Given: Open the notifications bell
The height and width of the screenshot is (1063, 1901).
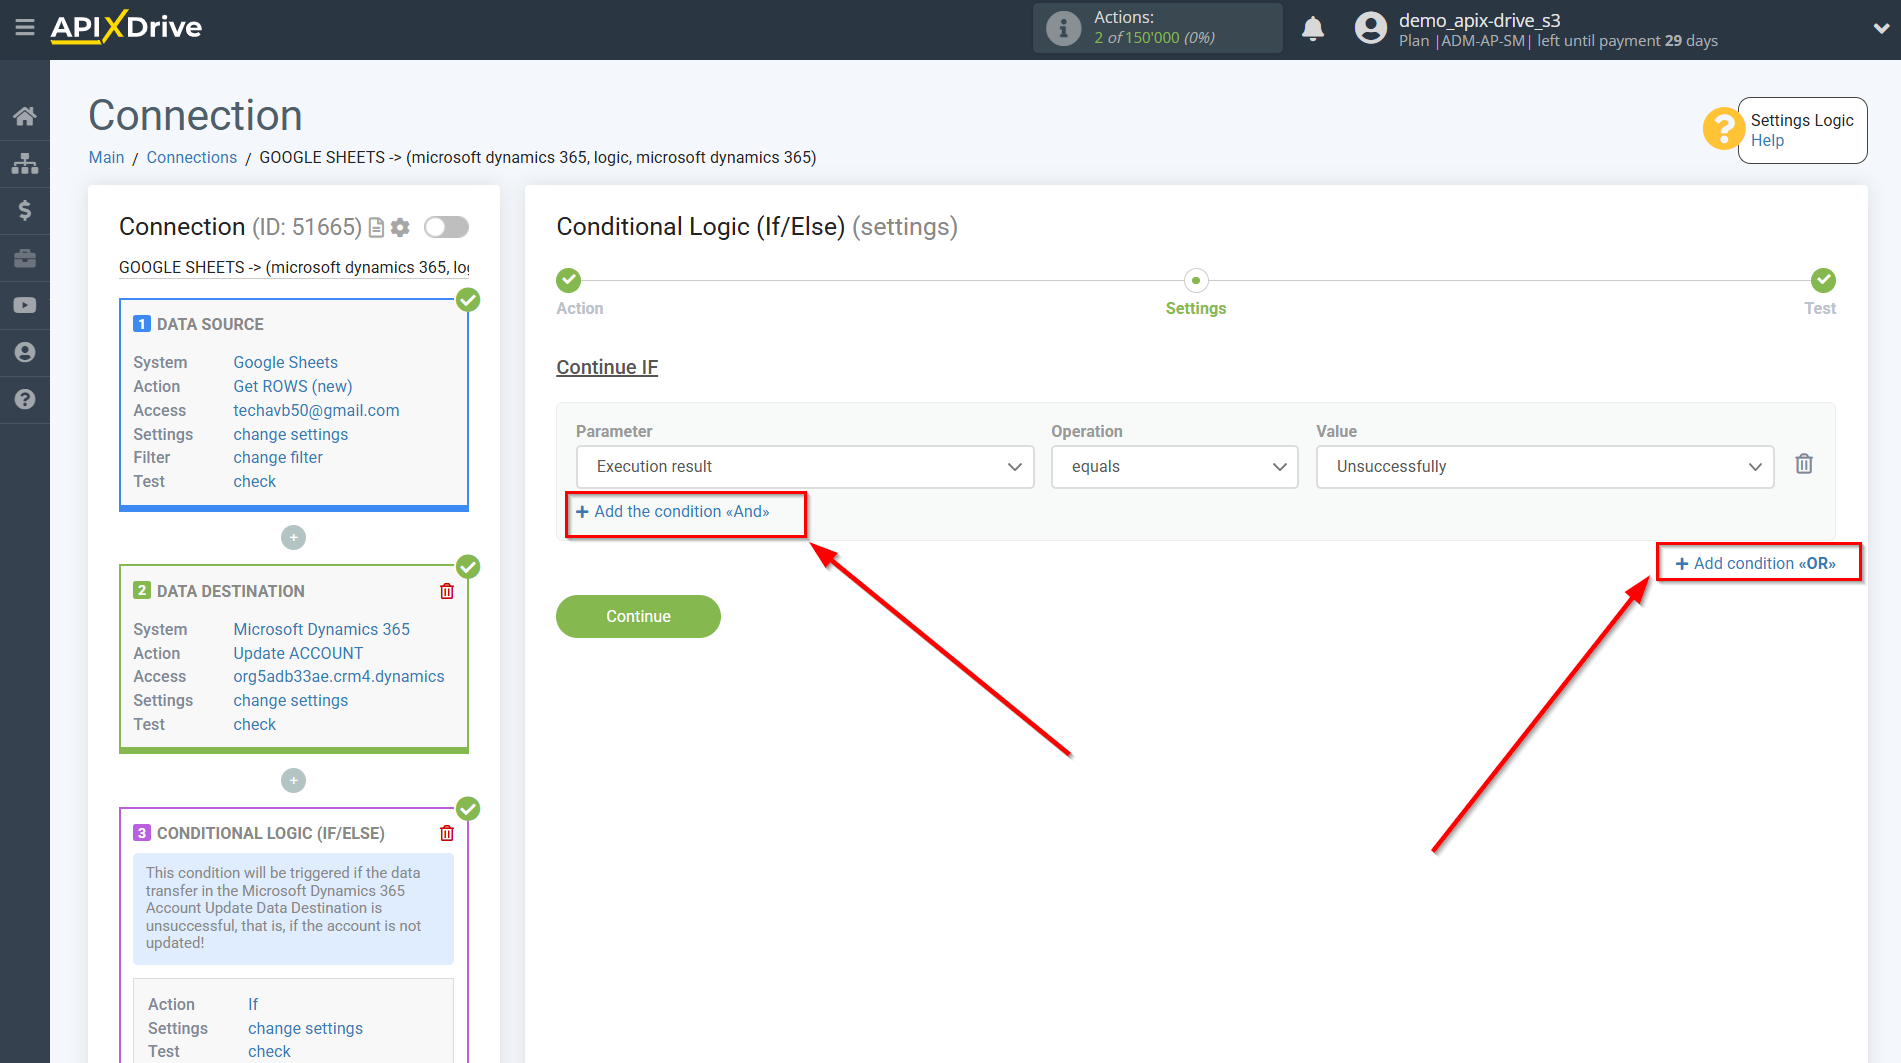Looking at the screenshot, I should point(1313,28).
